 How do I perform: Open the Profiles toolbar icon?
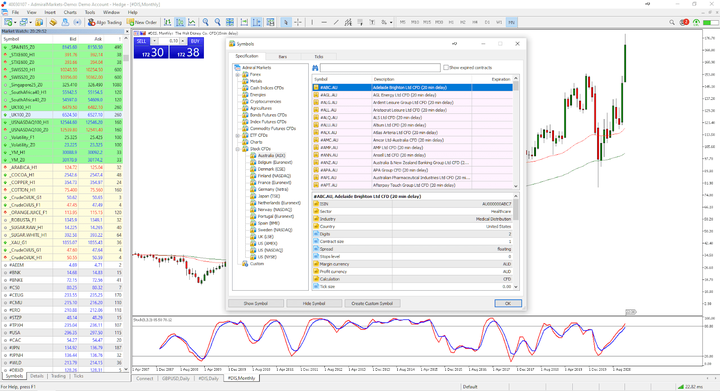23,22
